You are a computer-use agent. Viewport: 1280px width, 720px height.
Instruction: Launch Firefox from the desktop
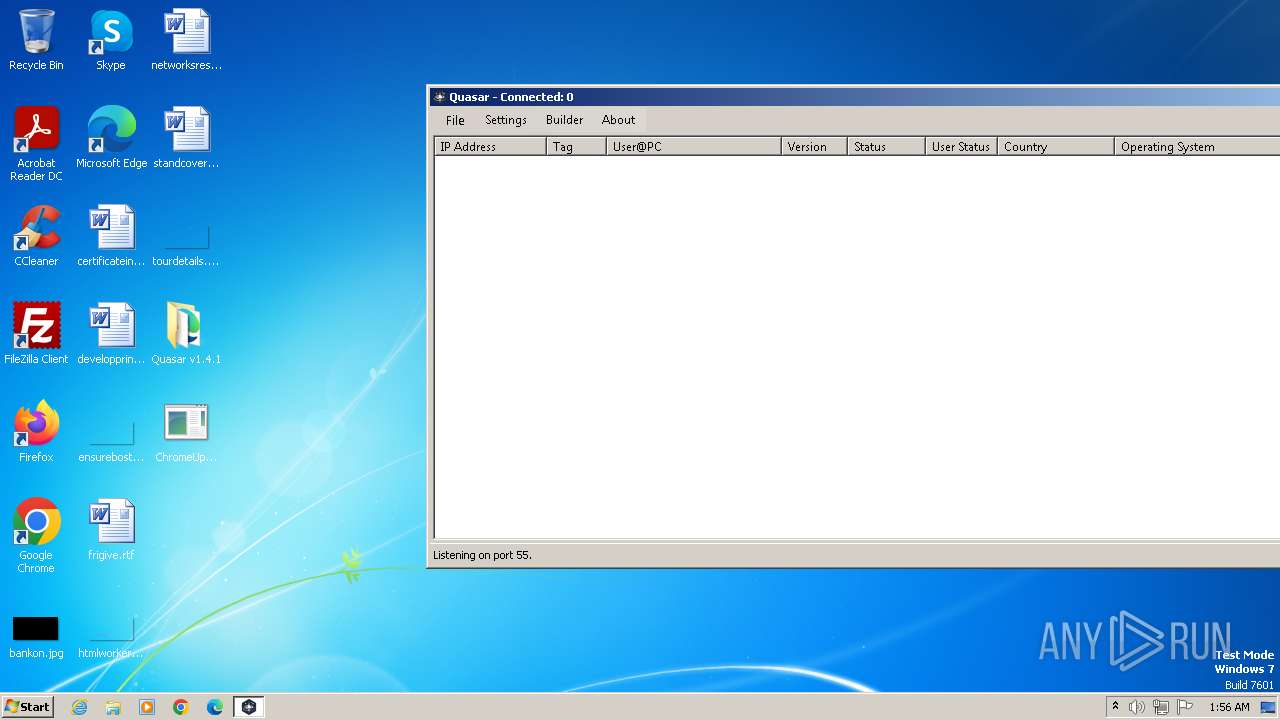click(36, 432)
